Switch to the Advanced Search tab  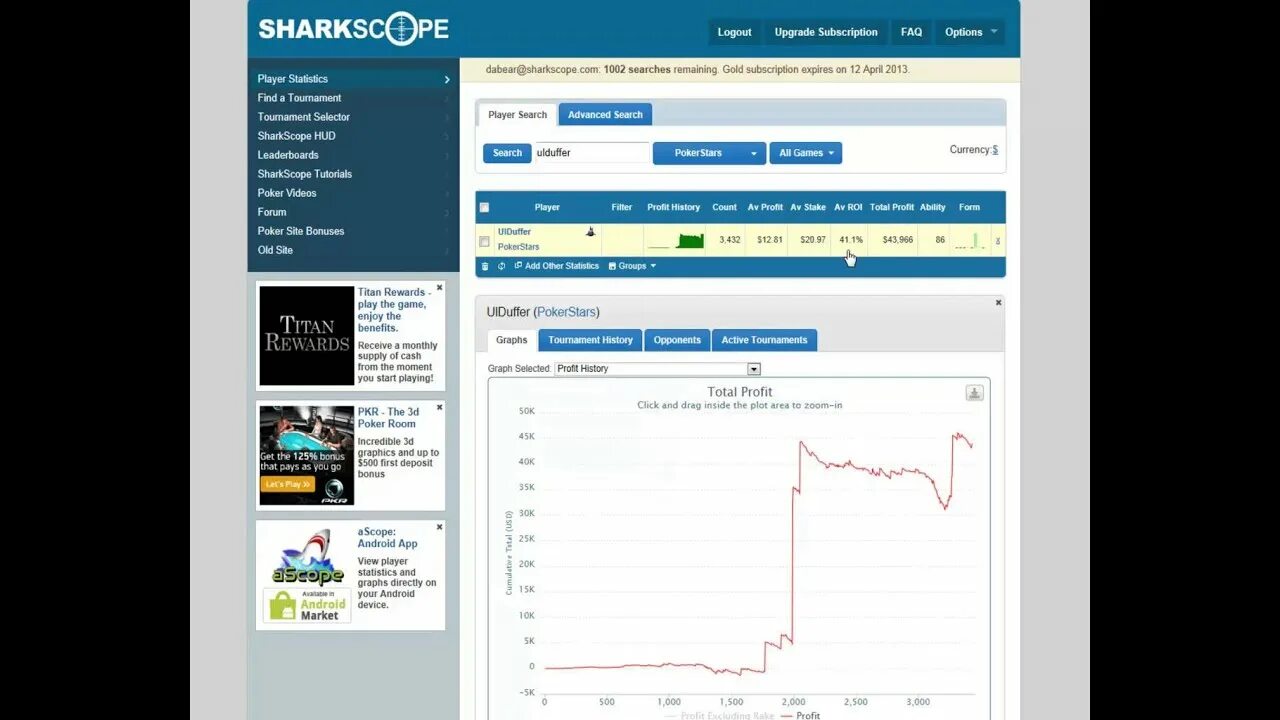pyautogui.click(x=605, y=115)
